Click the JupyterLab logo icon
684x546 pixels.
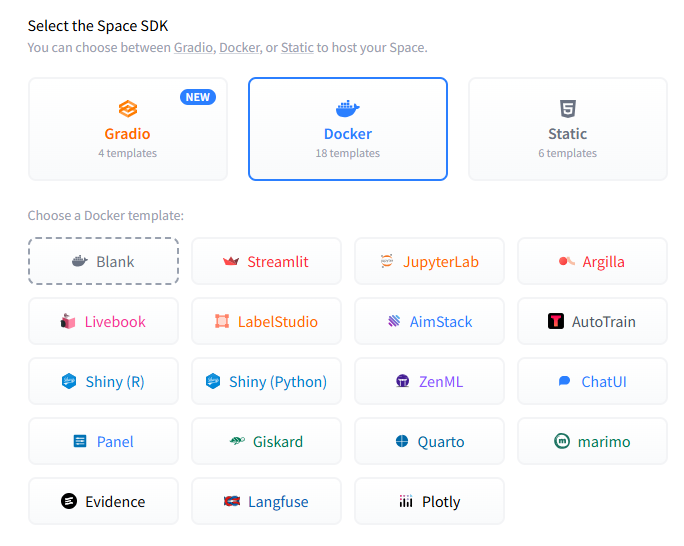click(387, 262)
